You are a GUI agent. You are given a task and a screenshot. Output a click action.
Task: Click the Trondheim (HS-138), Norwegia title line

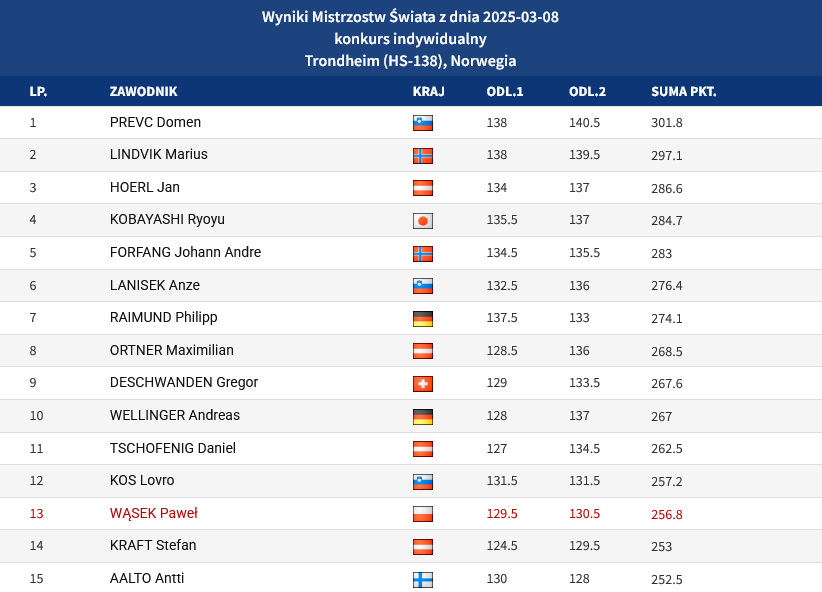coord(410,61)
